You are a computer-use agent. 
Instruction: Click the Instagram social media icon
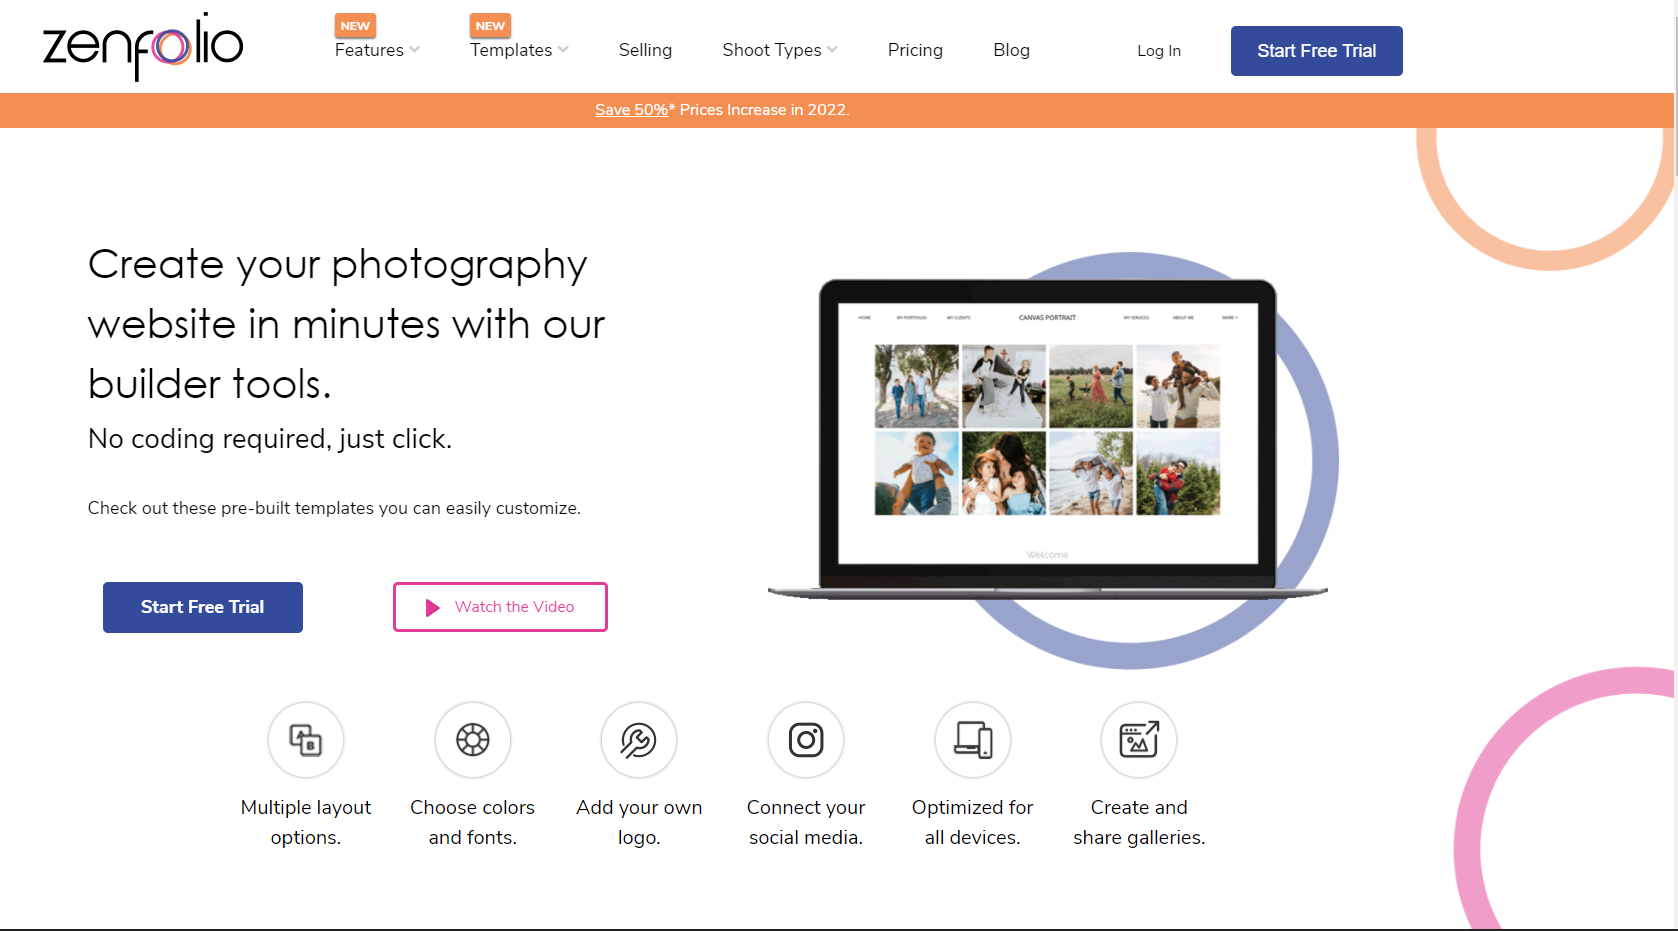(806, 740)
